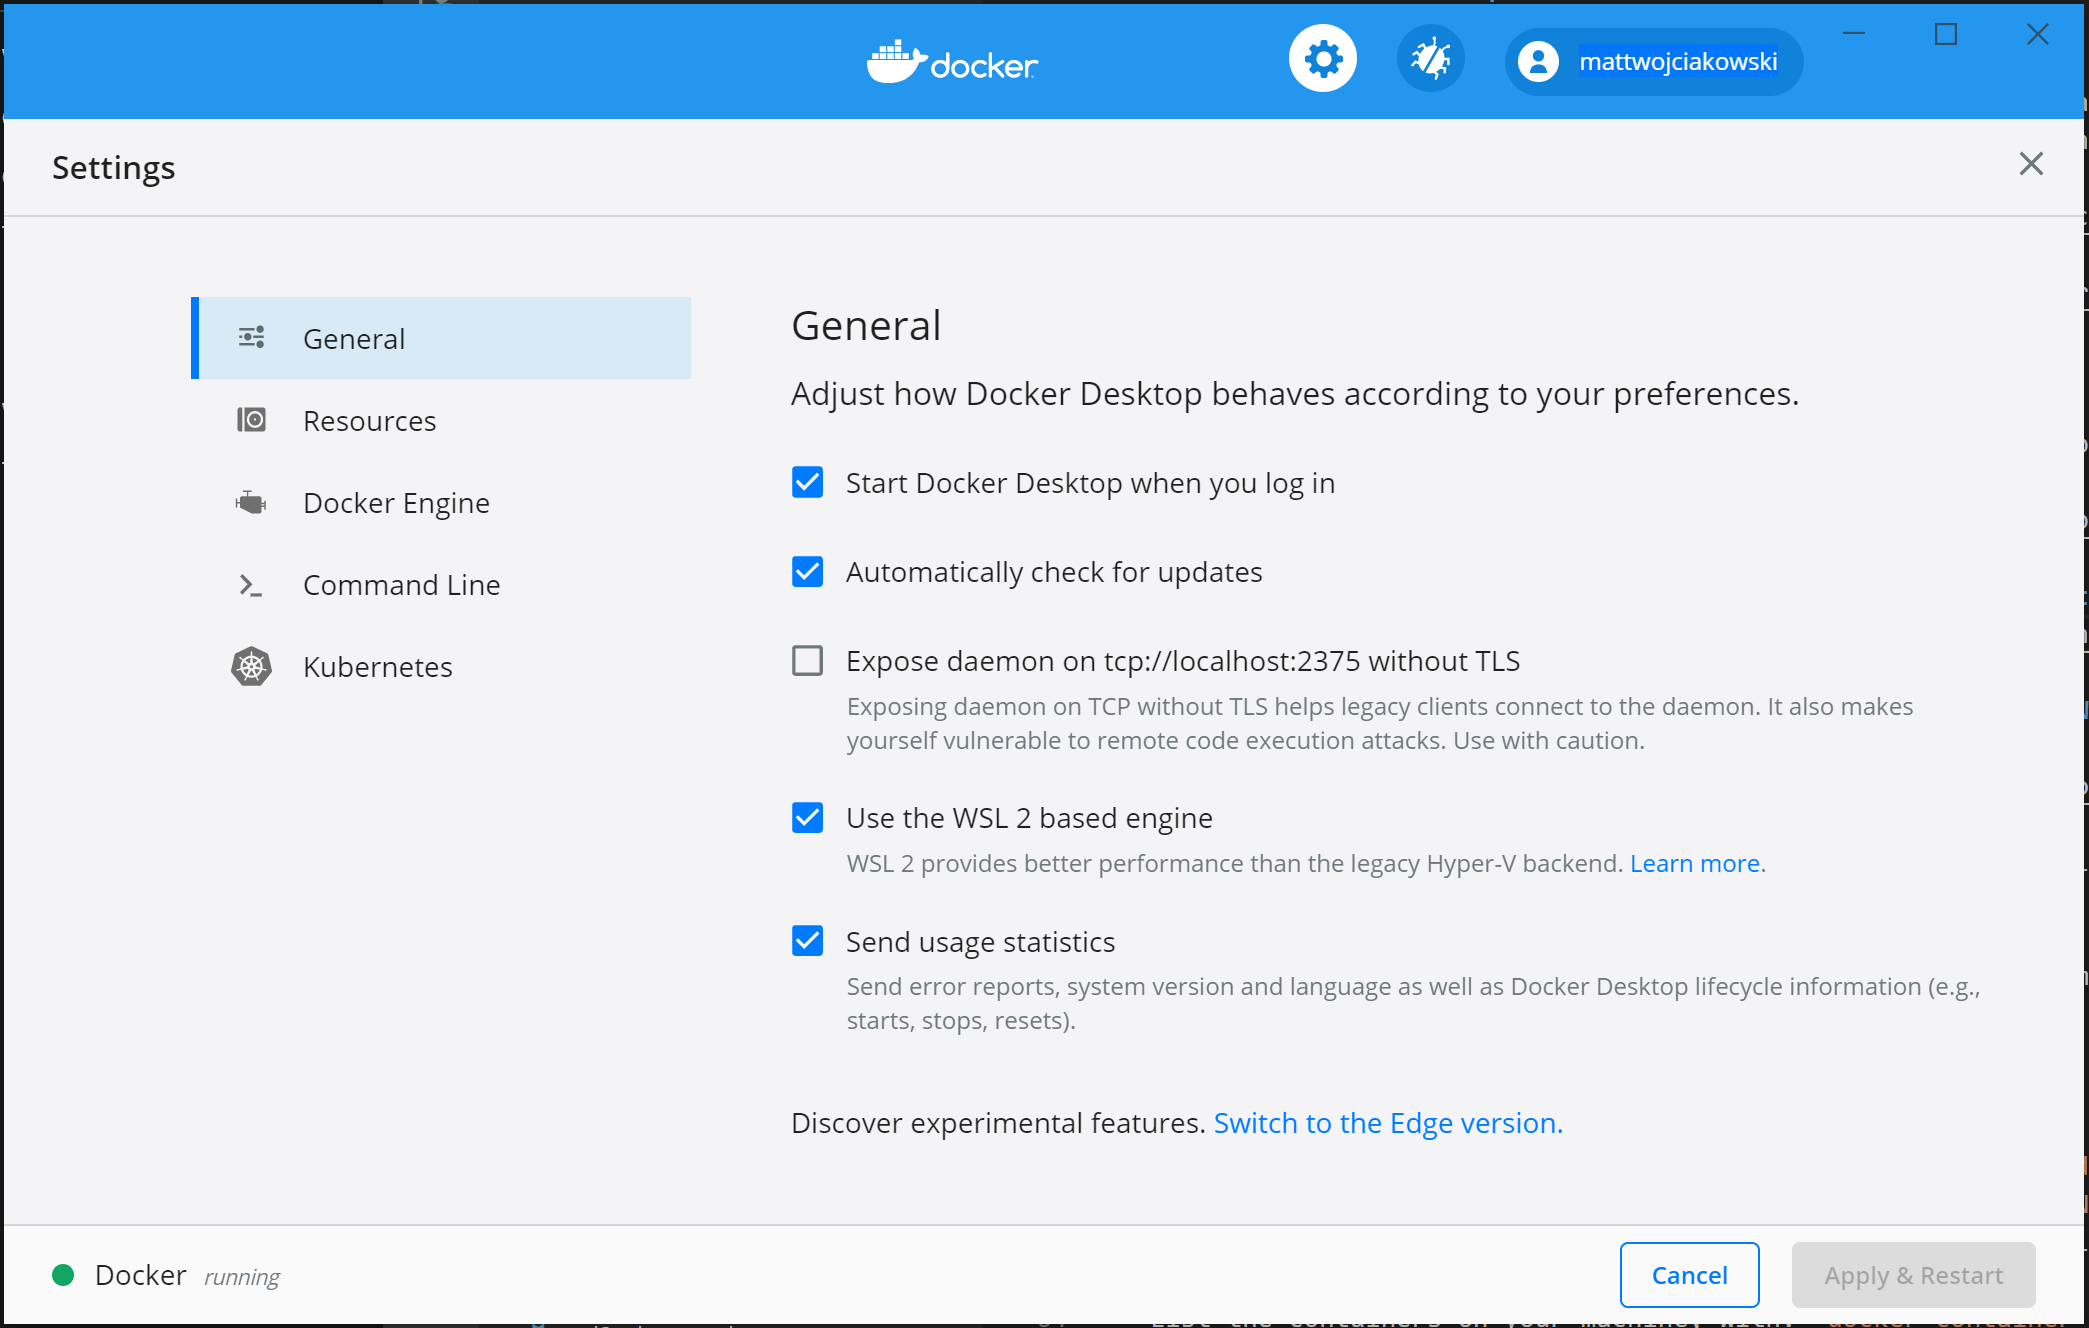This screenshot has width=2089, height=1328.
Task: Click the bug/feedback icon in toolbar
Action: [1428, 61]
